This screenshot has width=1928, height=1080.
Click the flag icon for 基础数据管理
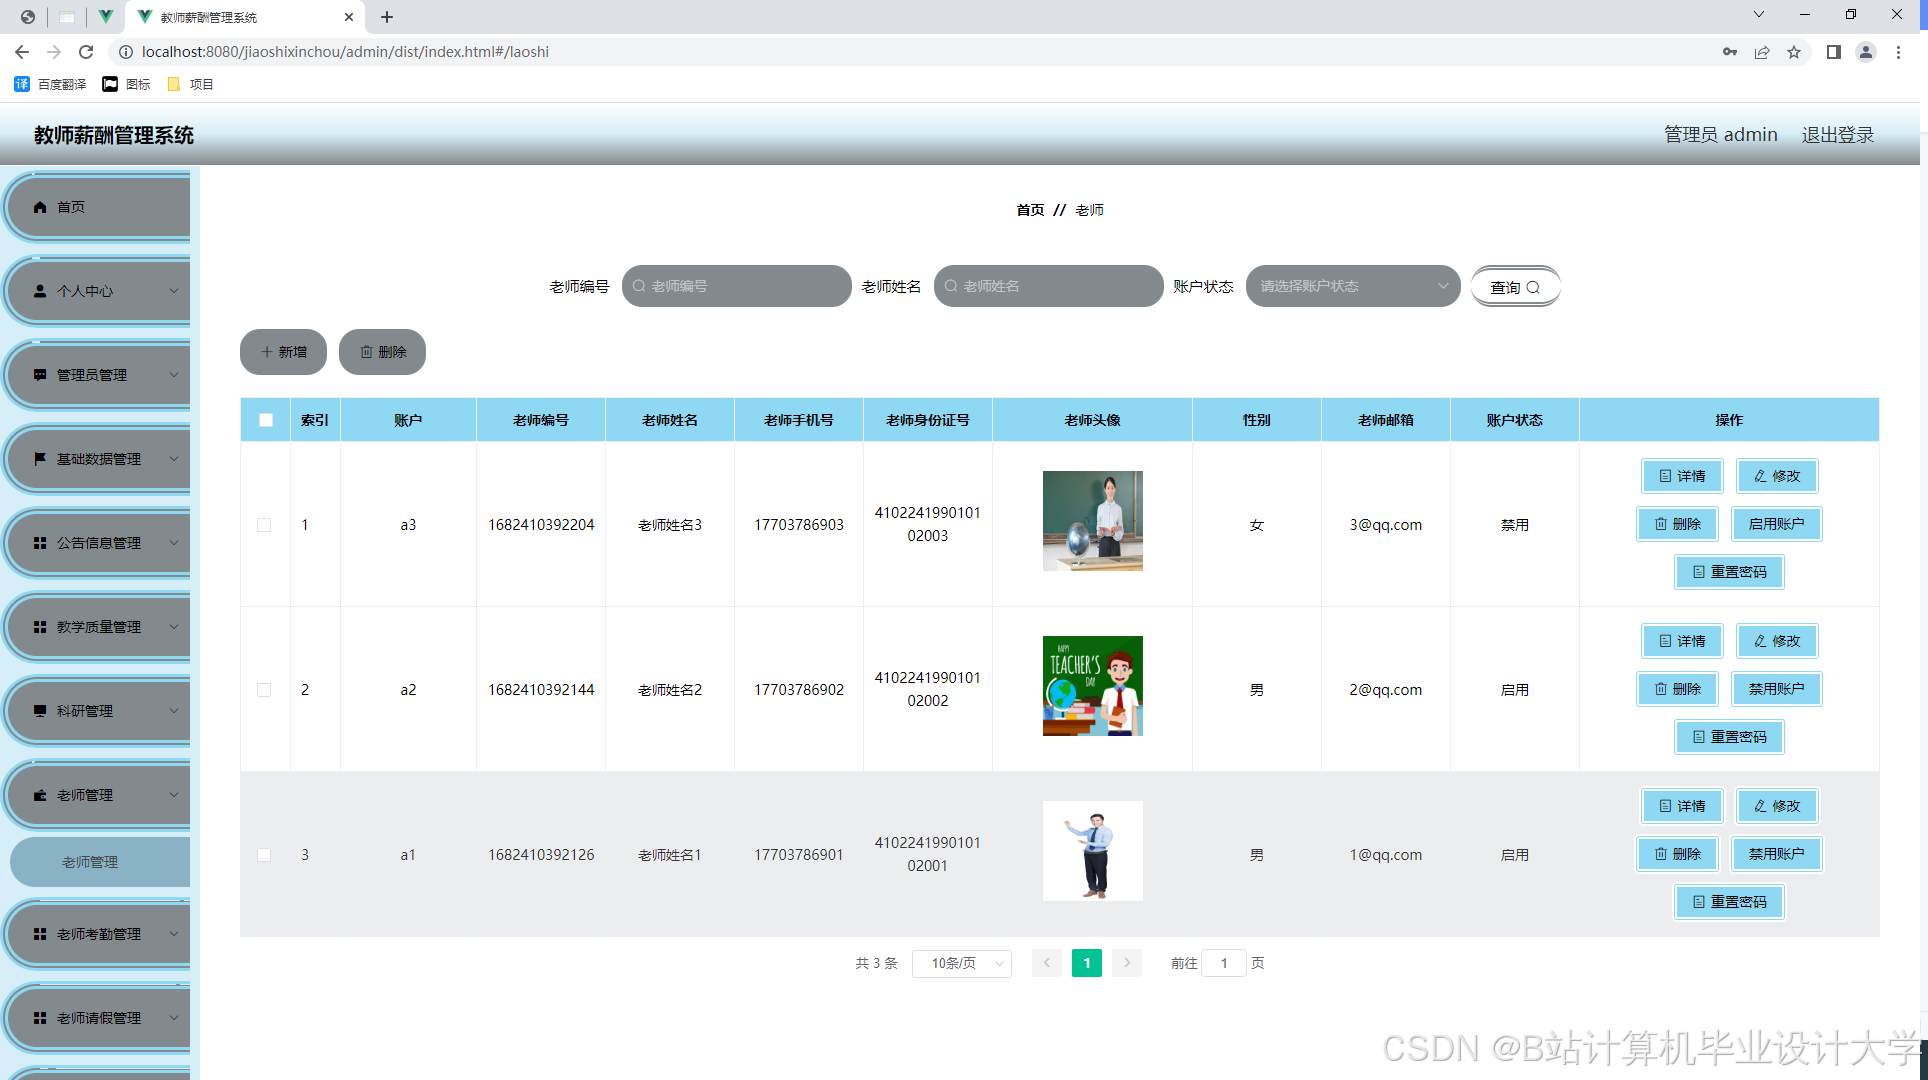point(40,459)
